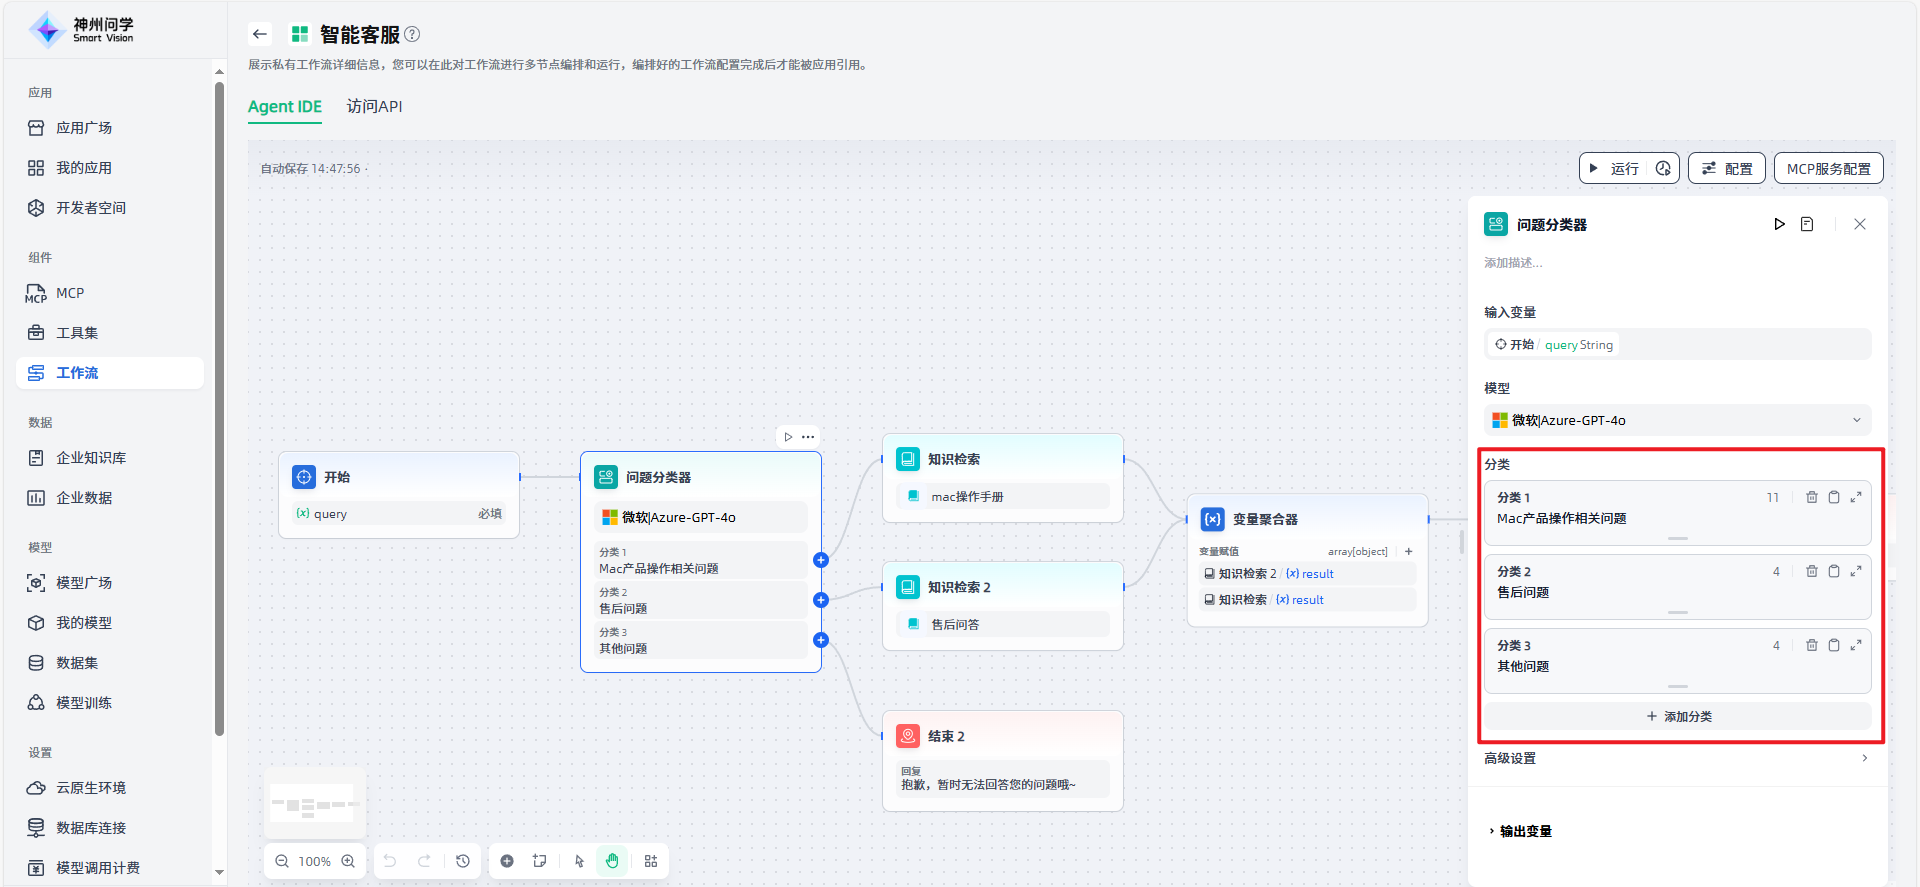This screenshot has height=887, width=1920.
Task: Expand the 输出变量 section
Action: (1520, 831)
